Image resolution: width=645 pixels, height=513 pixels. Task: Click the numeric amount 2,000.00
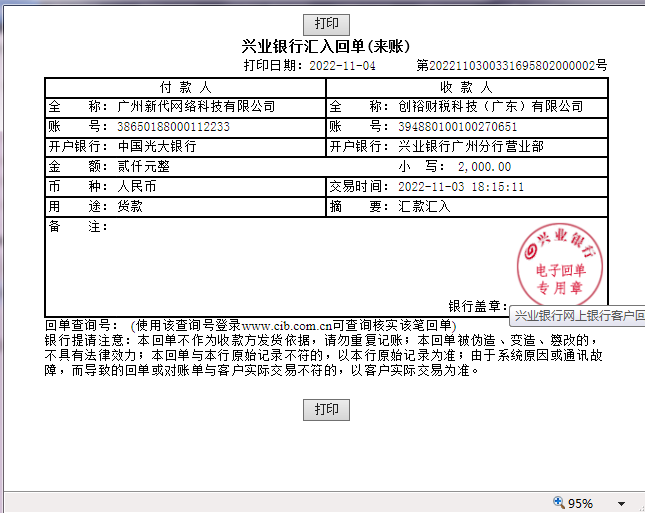[484, 167]
